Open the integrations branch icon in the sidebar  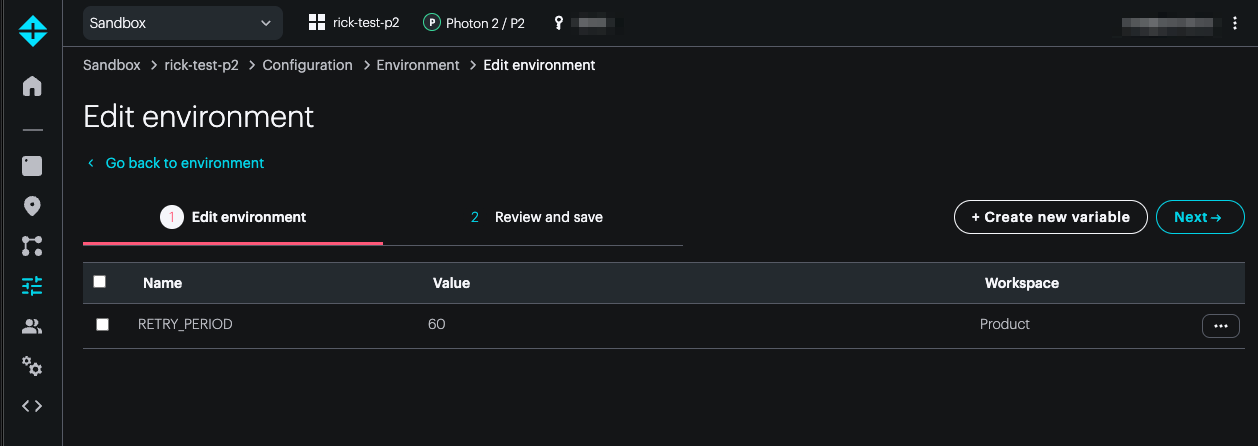32,246
